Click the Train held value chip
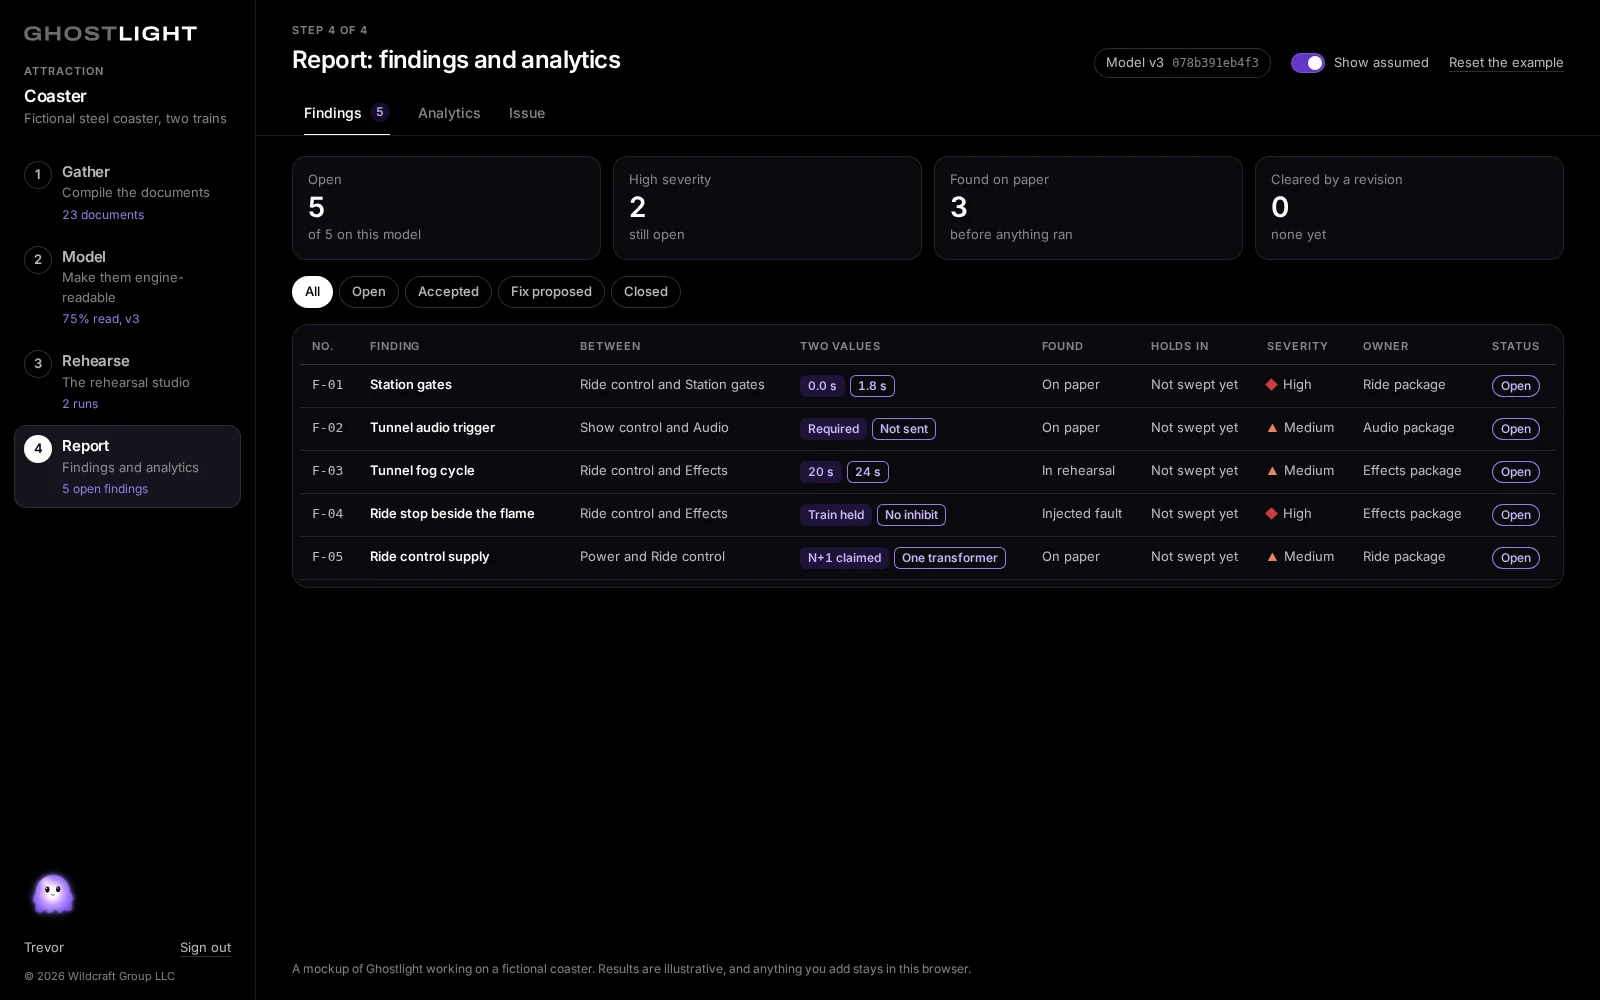 coord(836,515)
